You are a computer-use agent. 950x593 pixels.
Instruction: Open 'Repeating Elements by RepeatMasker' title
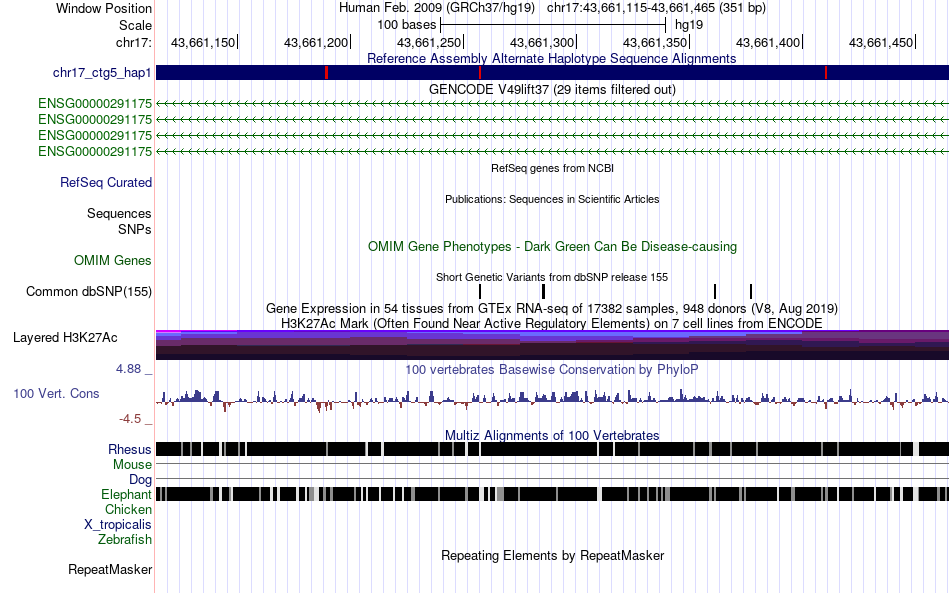click(552, 555)
